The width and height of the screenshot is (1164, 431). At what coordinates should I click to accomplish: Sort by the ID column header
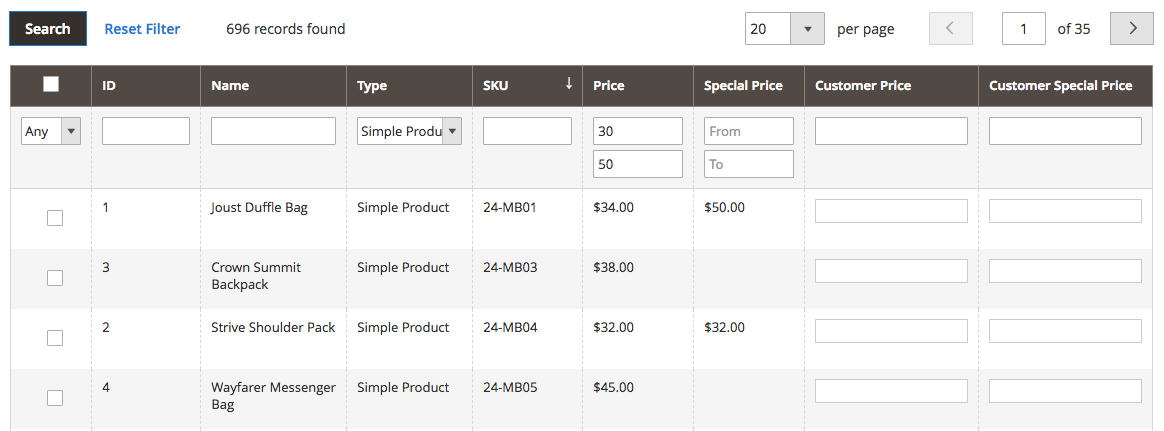pyautogui.click(x=146, y=85)
